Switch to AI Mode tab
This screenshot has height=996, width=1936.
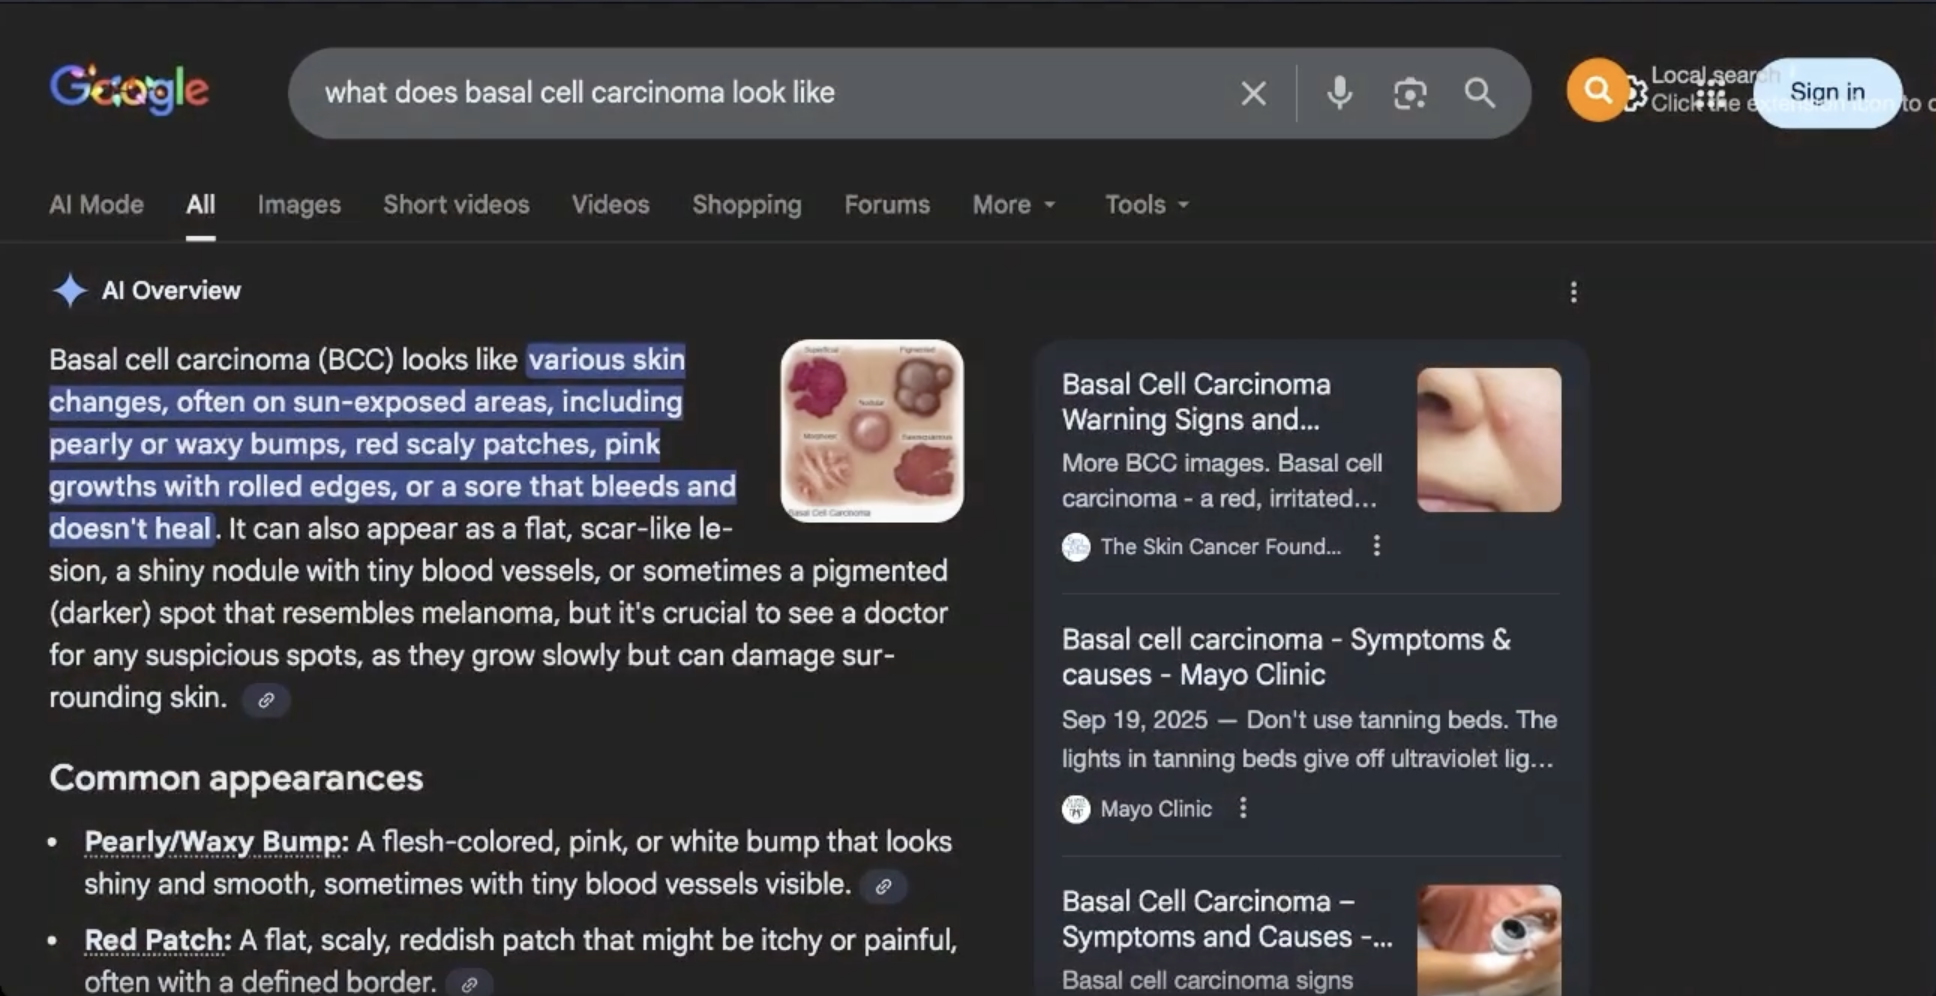96,205
